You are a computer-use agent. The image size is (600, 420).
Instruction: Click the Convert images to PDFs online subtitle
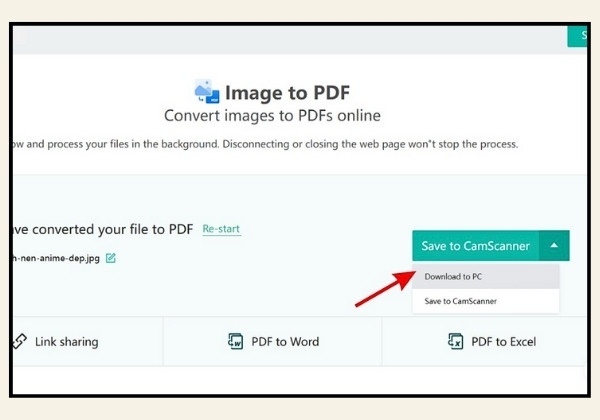[272, 116]
